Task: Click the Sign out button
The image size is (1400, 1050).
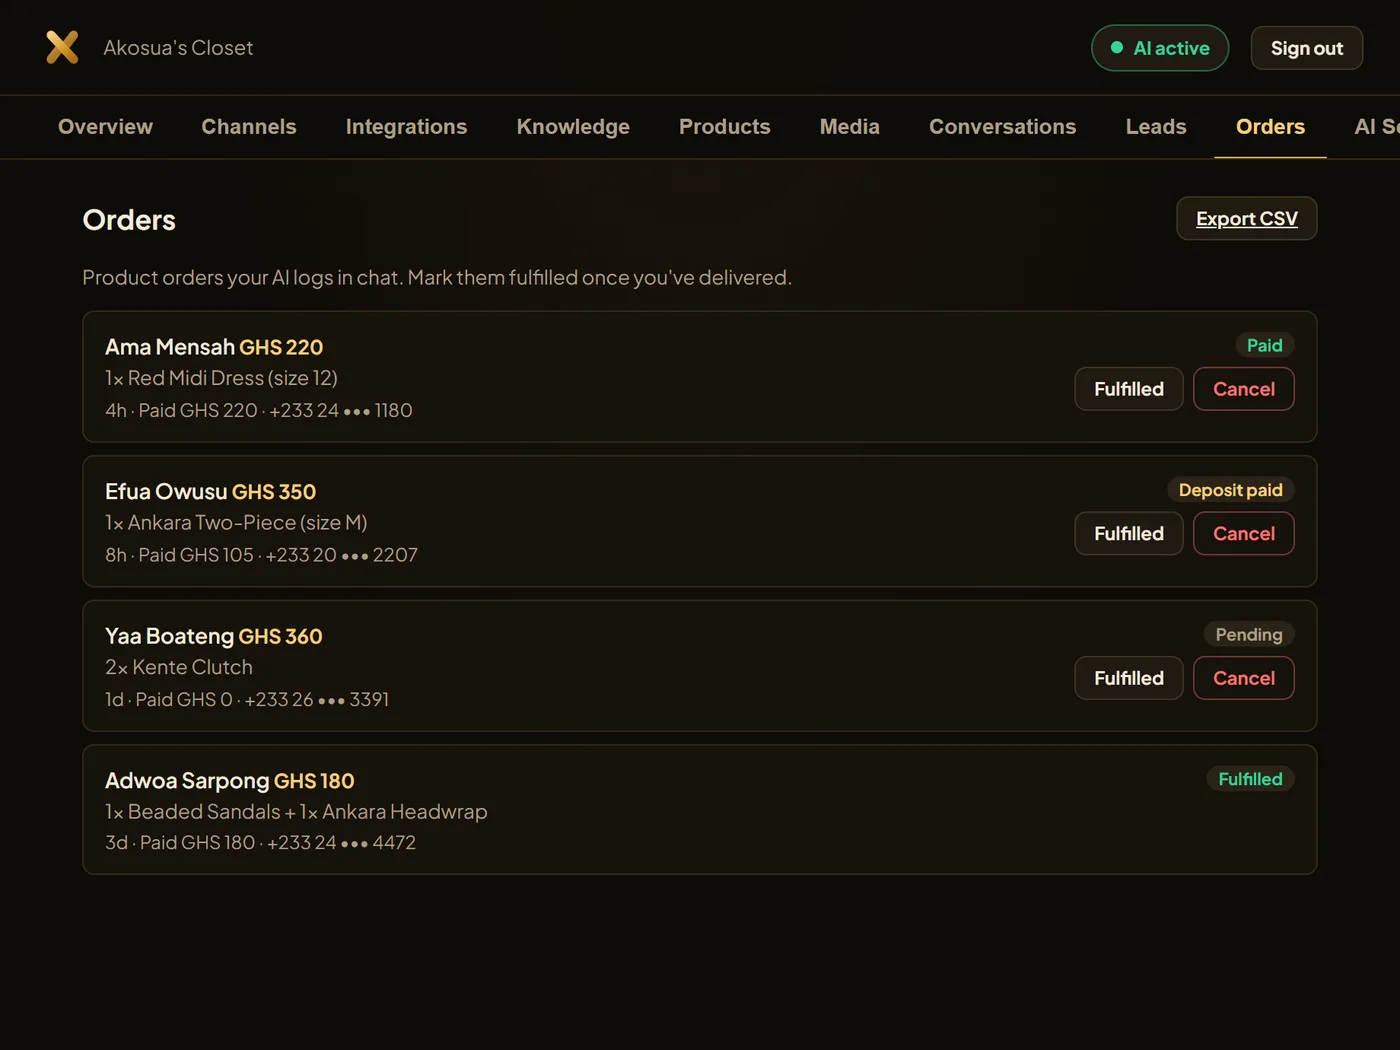Action: click(x=1306, y=48)
